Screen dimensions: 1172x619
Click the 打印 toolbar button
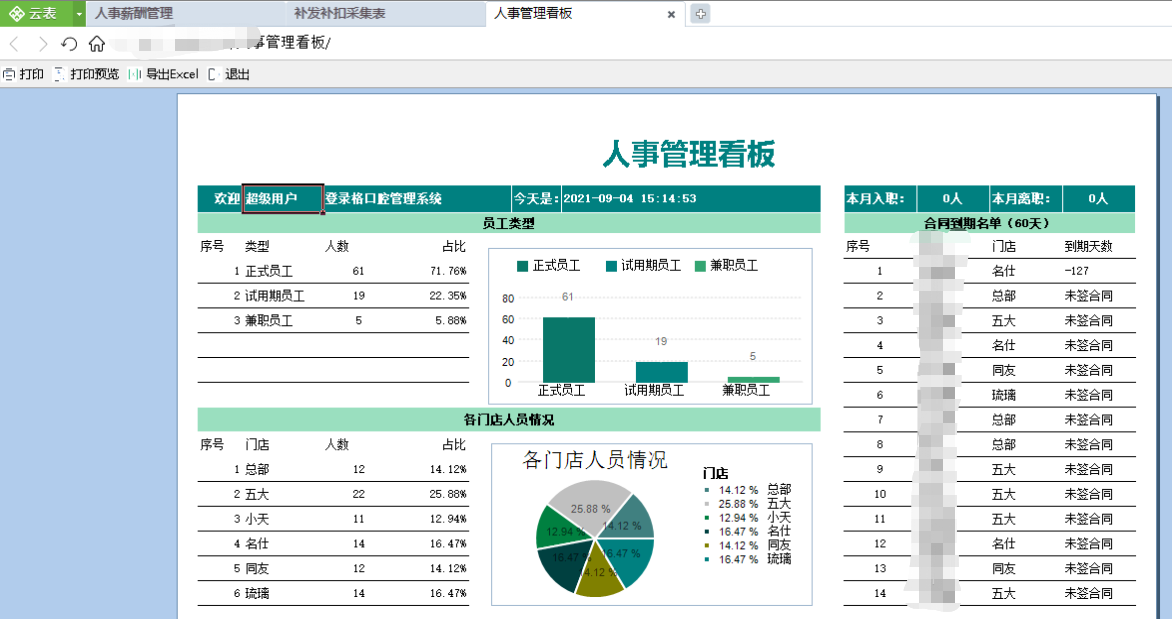tap(23, 74)
